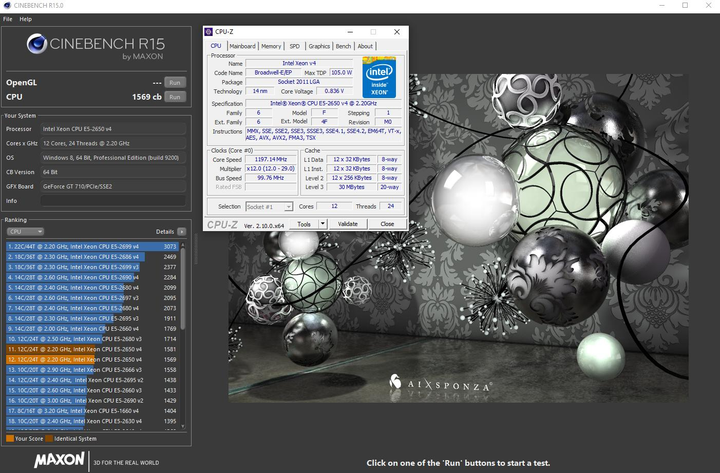Click the Info input field
The image size is (720, 473).
pyautogui.click(x=113, y=201)
